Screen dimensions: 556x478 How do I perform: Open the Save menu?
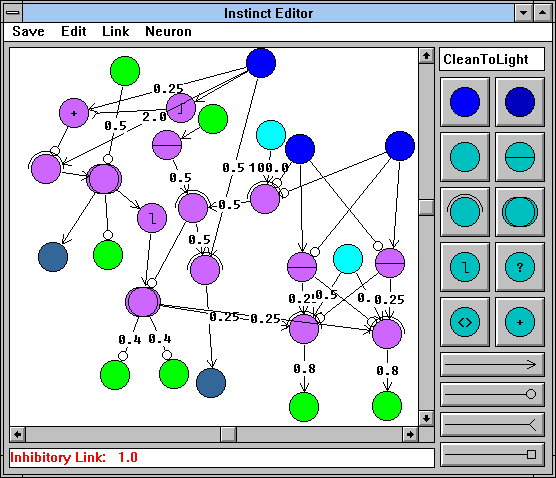[x=28, y=32]
